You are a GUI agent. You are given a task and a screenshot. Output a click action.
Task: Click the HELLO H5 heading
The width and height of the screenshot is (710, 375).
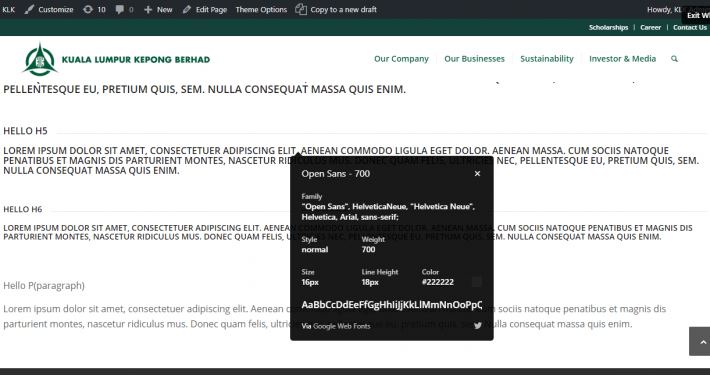[25, 131]
